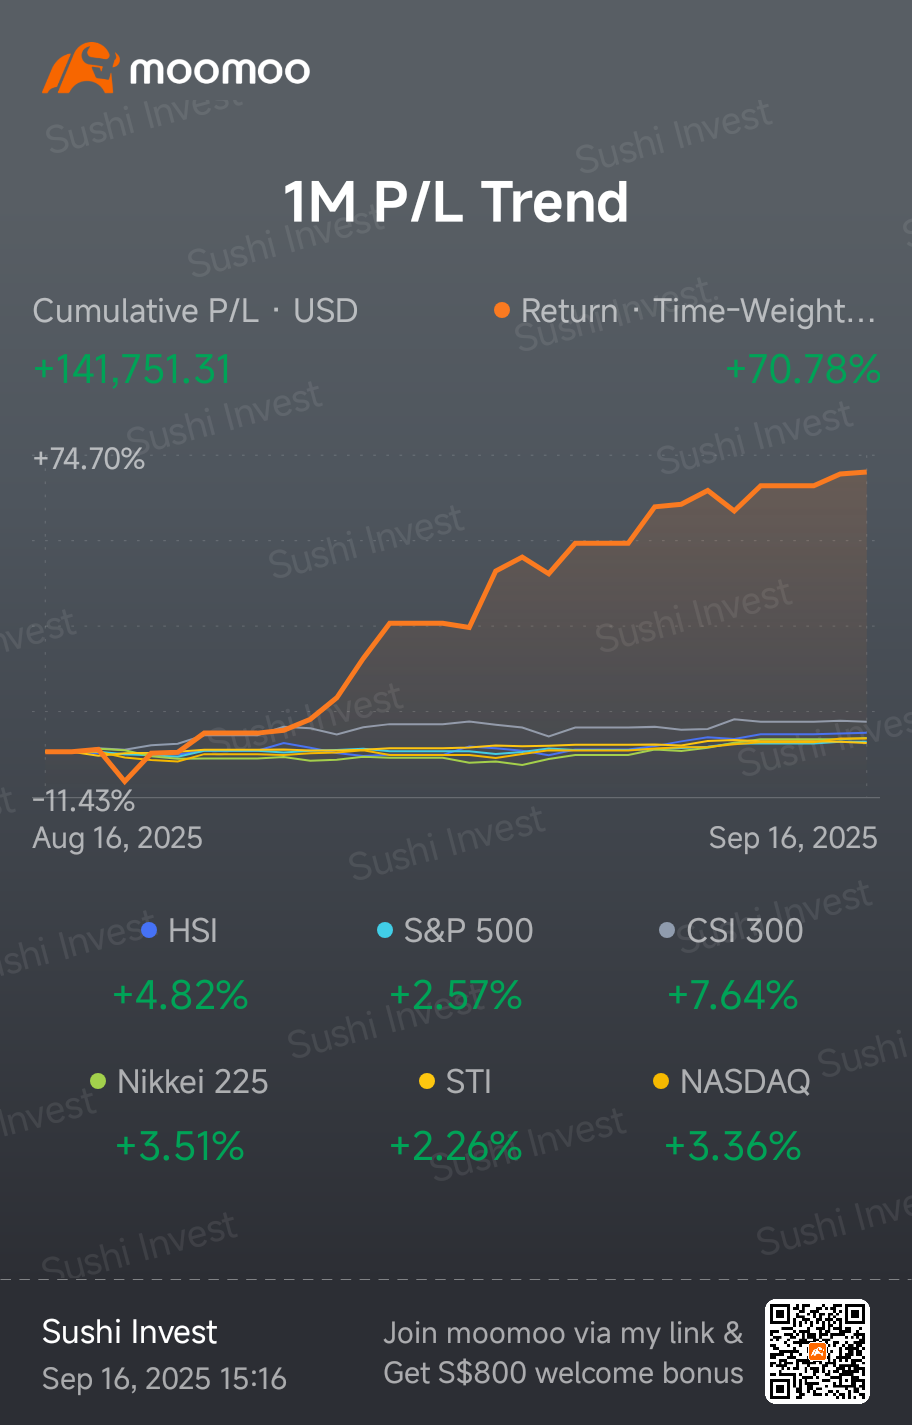The width and height of the screenshot is (912, 1425).
Task: Click the cyan S&P 500 legend dot
Action: [x=385, y=931]
